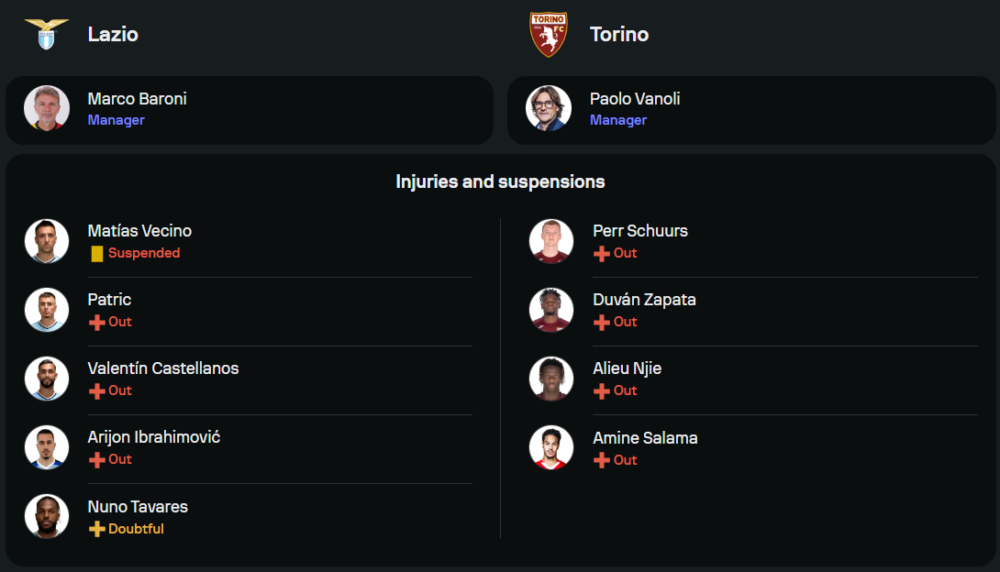Open the Torino team name link
1000x572 pixels.
click(x=619, y=34)
